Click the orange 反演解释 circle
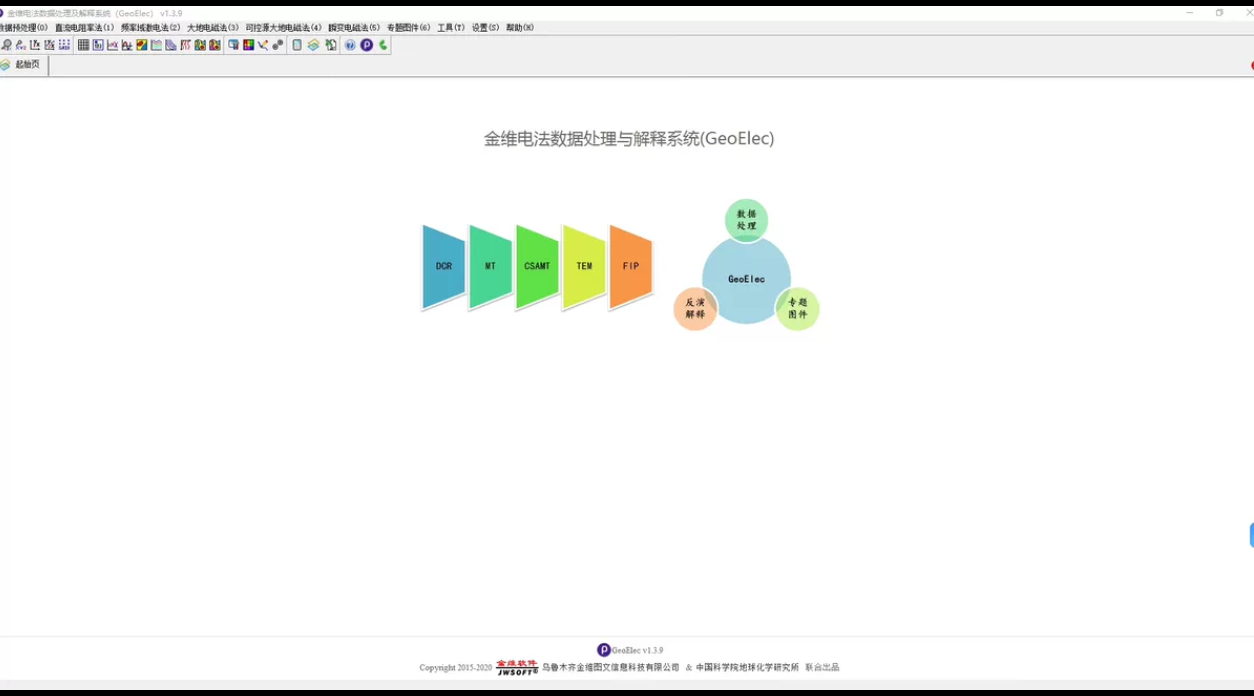 pyautogui.click(x=695, y=308)
